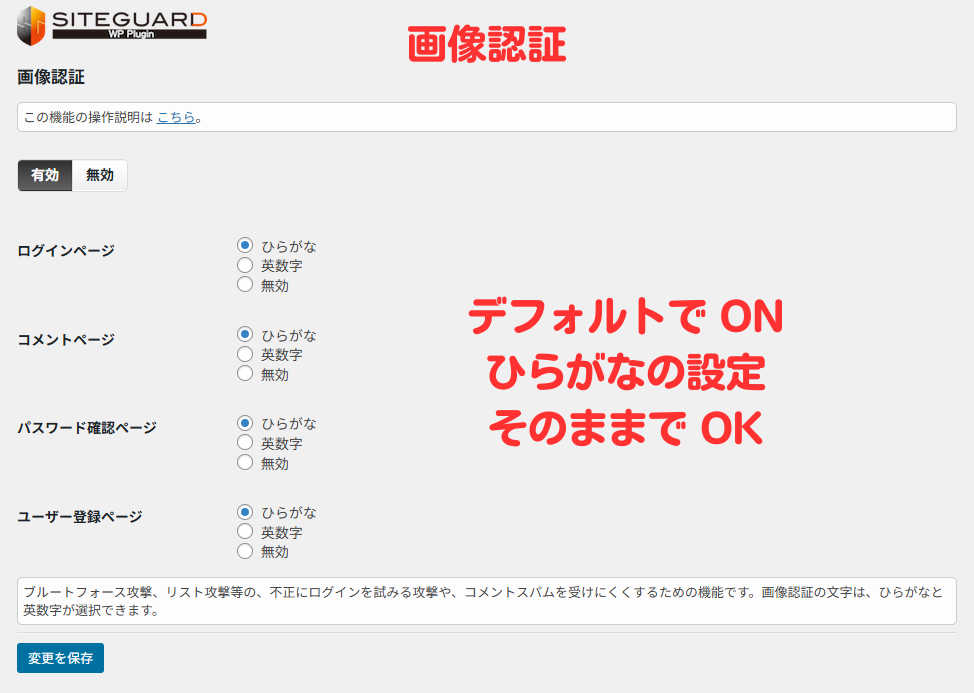Image resolution: width=974 pixels, height=693 pixels.
Task: Enable the 画像認証 feature with 有効
Action: (x=44, y=175)
